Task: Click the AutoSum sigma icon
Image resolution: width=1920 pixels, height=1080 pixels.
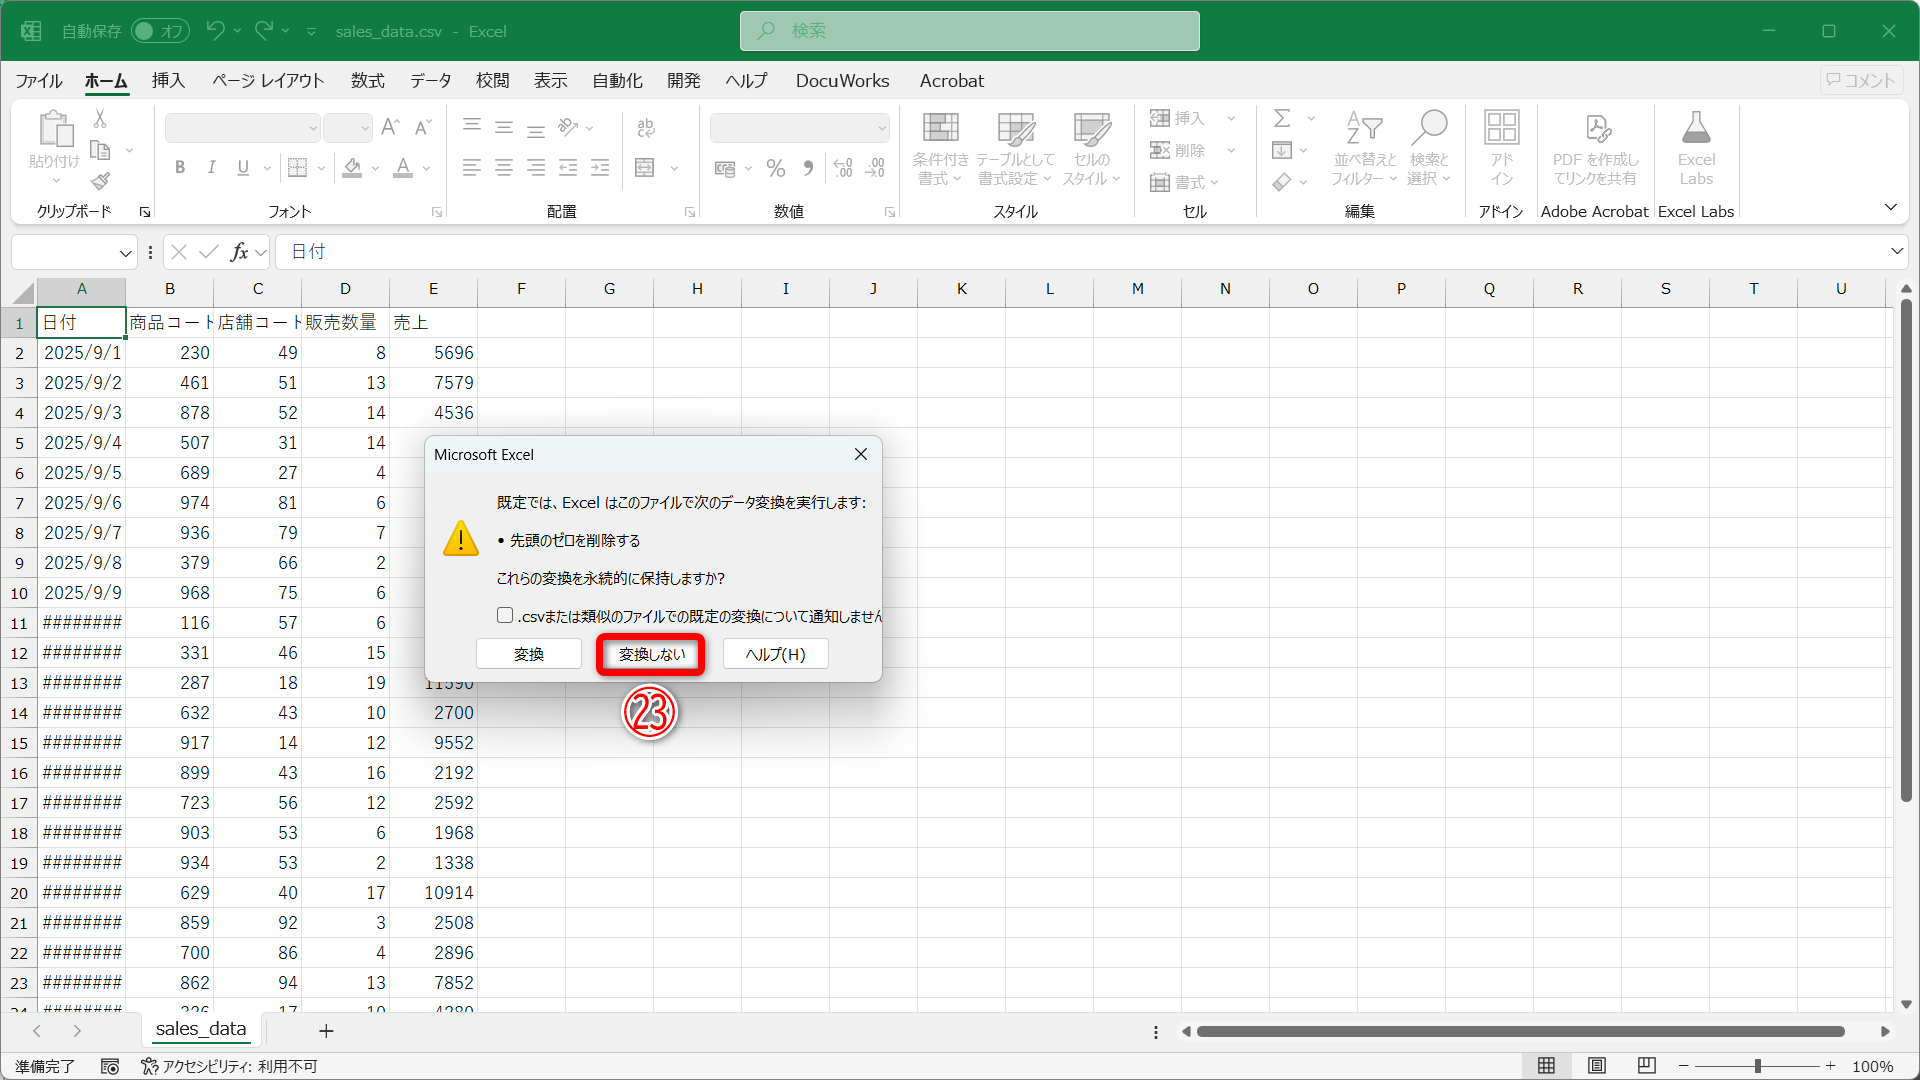Action: pyautogui.click(x=1283, y=118)
